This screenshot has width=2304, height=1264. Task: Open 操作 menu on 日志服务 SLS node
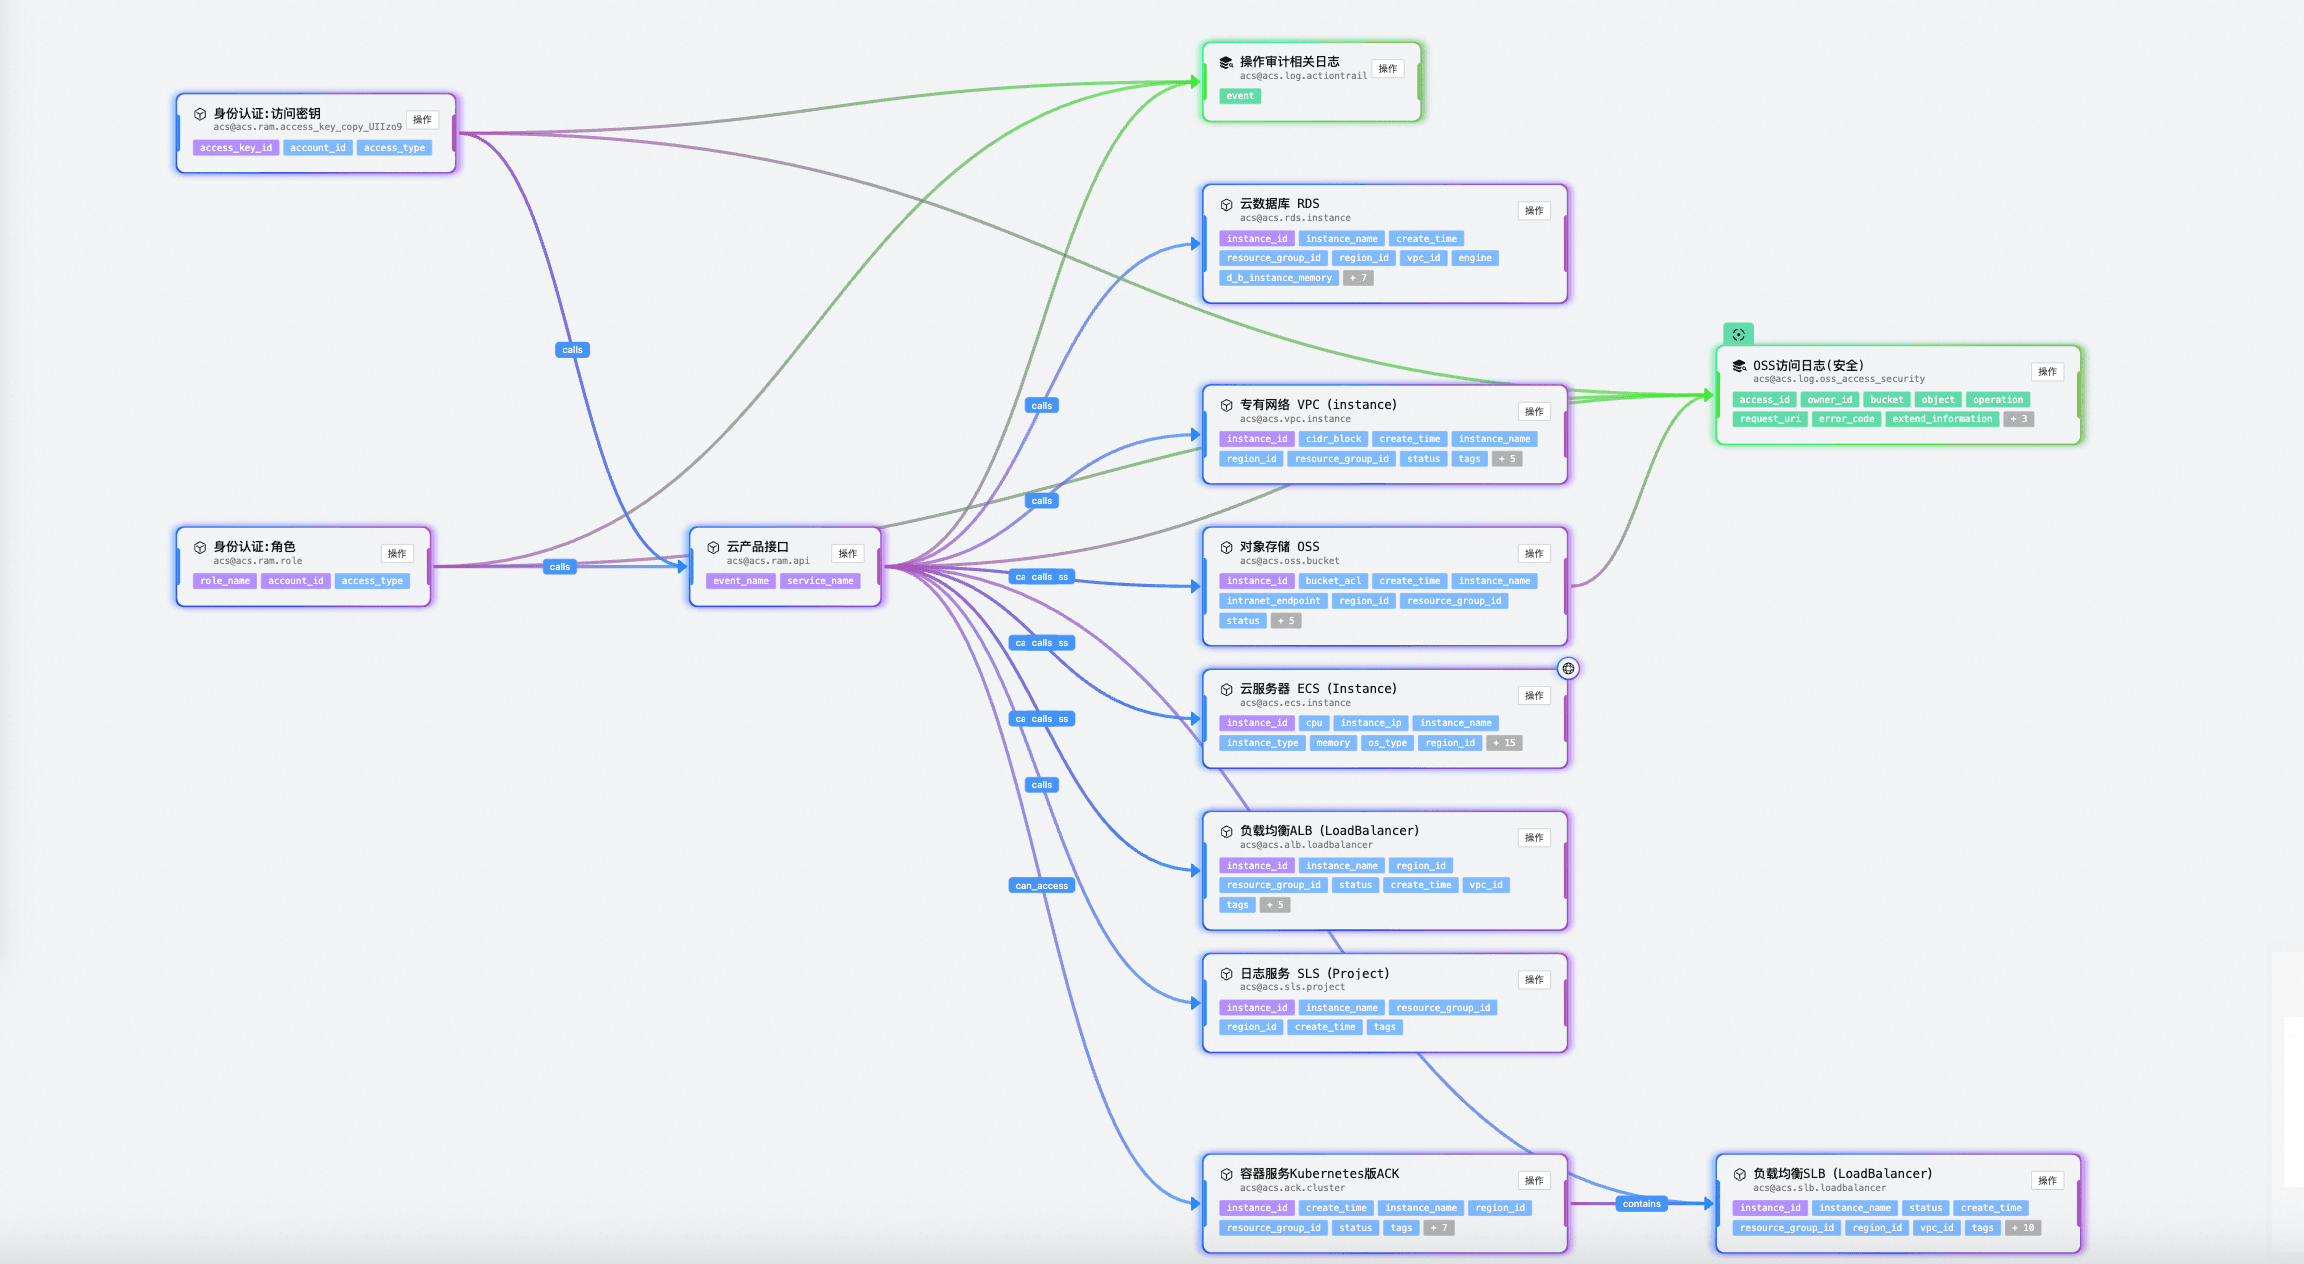coord(1534,980)
